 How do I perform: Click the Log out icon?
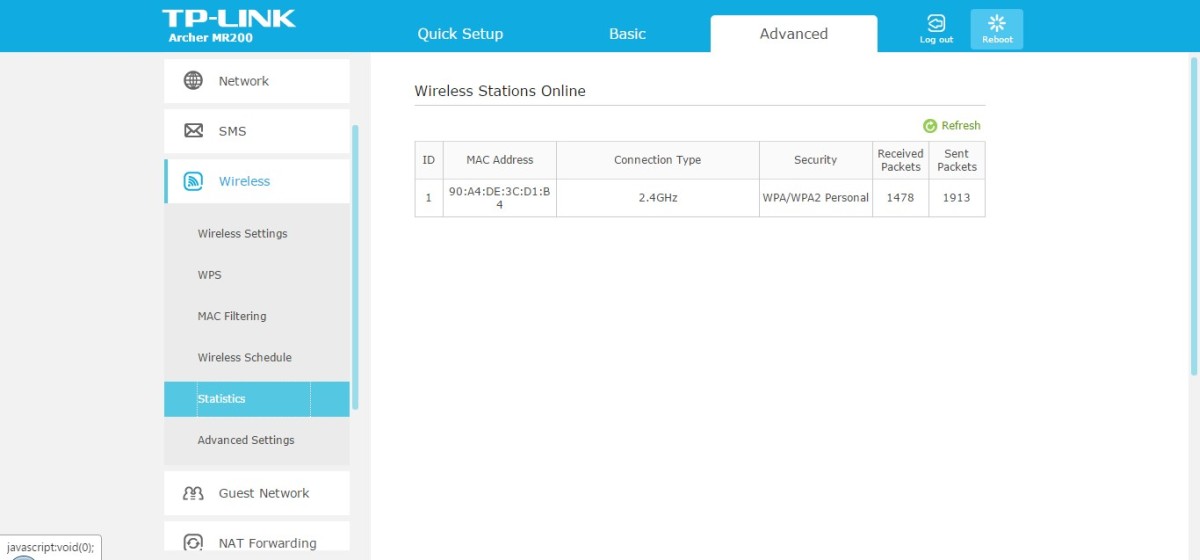(936, 23)
